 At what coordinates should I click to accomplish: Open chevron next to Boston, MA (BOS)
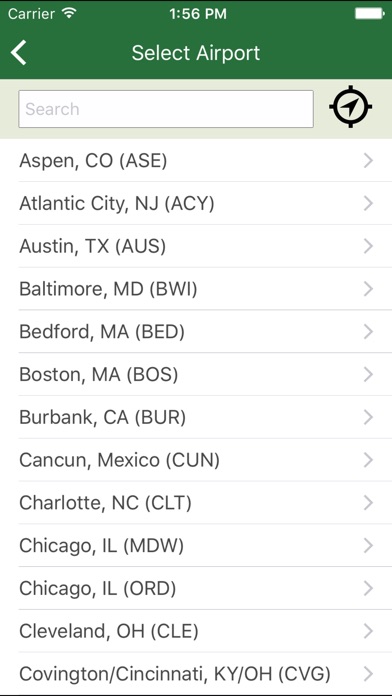[368, 375]
